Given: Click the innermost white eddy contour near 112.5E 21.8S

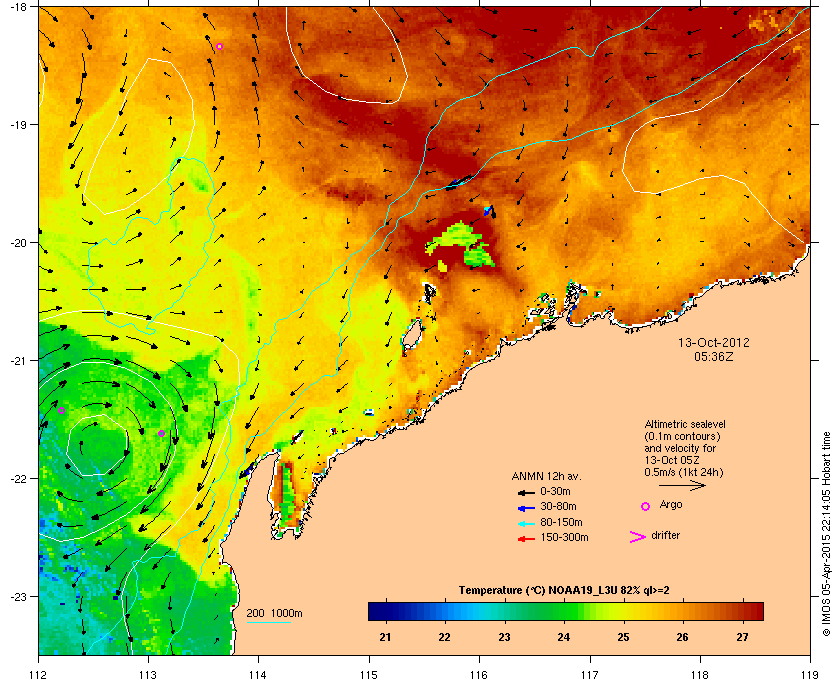Looking at the screenshot, I should click(x=98, y=445).
